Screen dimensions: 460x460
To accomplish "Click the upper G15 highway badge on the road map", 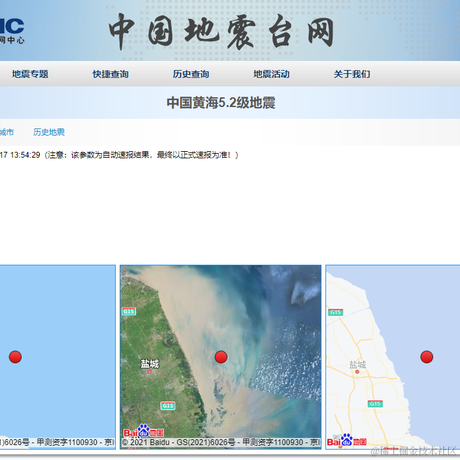I will coord(335,312).
